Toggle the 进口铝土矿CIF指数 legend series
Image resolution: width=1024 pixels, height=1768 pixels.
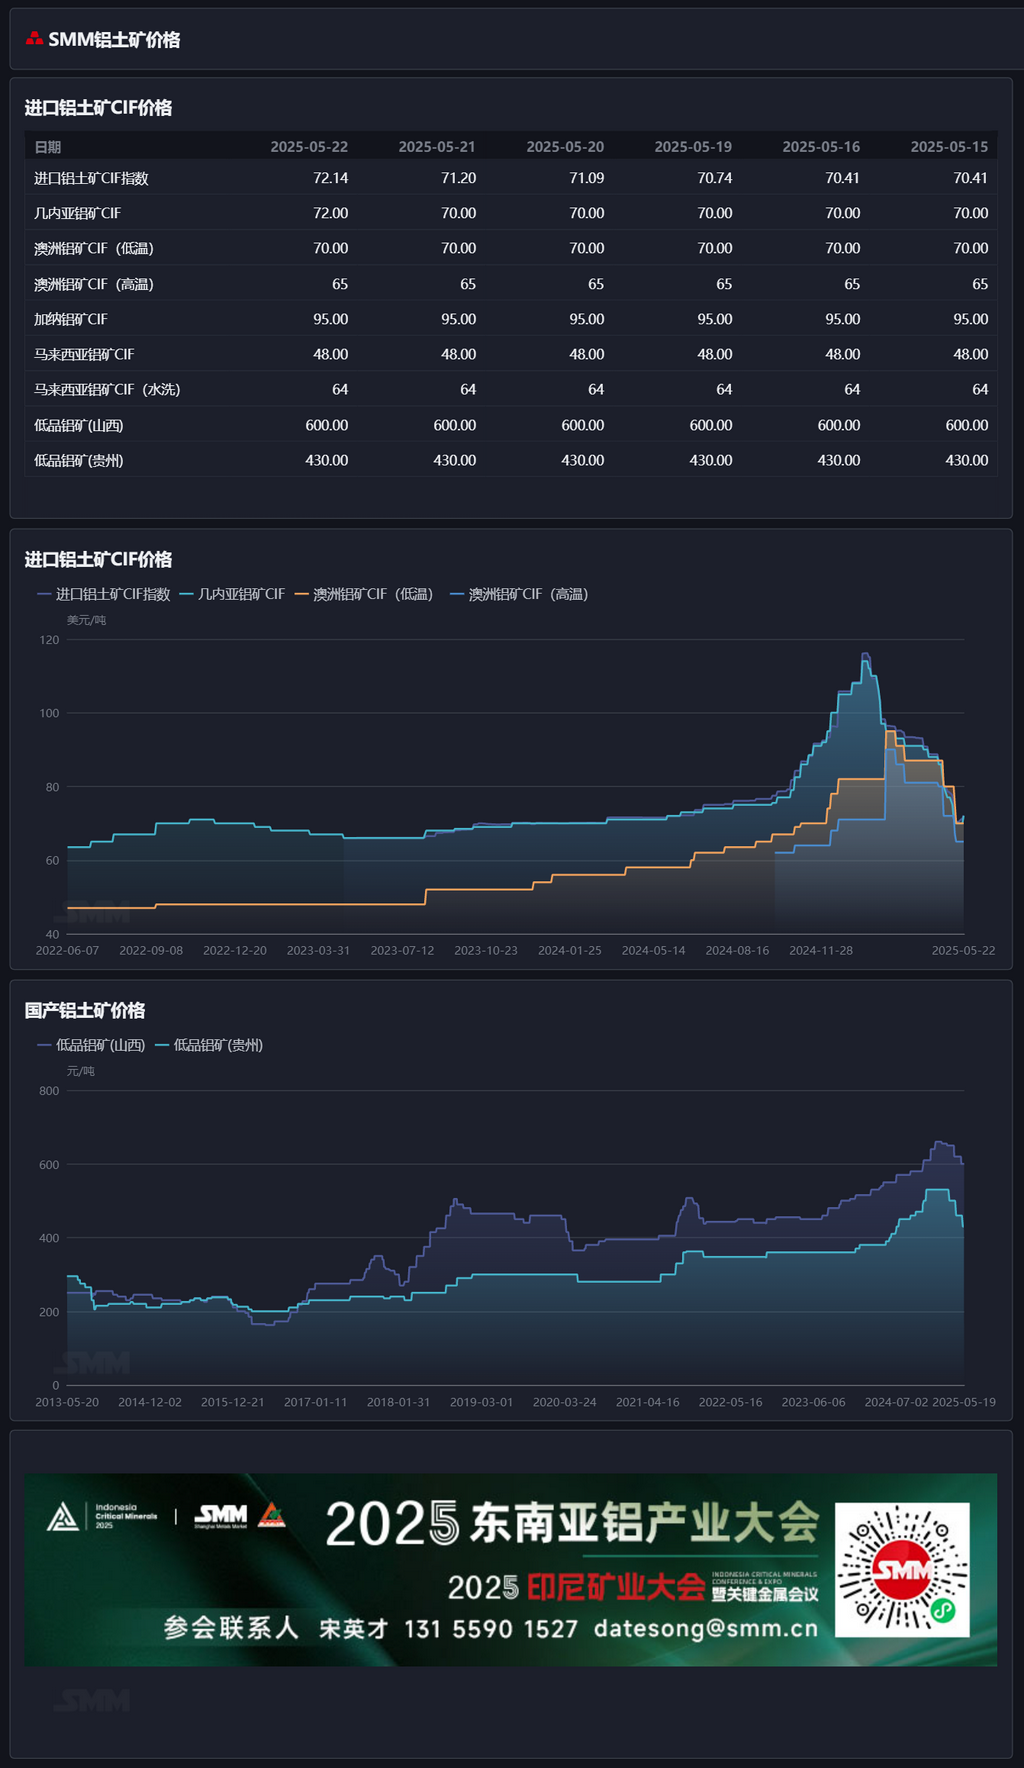pos(104,594)
